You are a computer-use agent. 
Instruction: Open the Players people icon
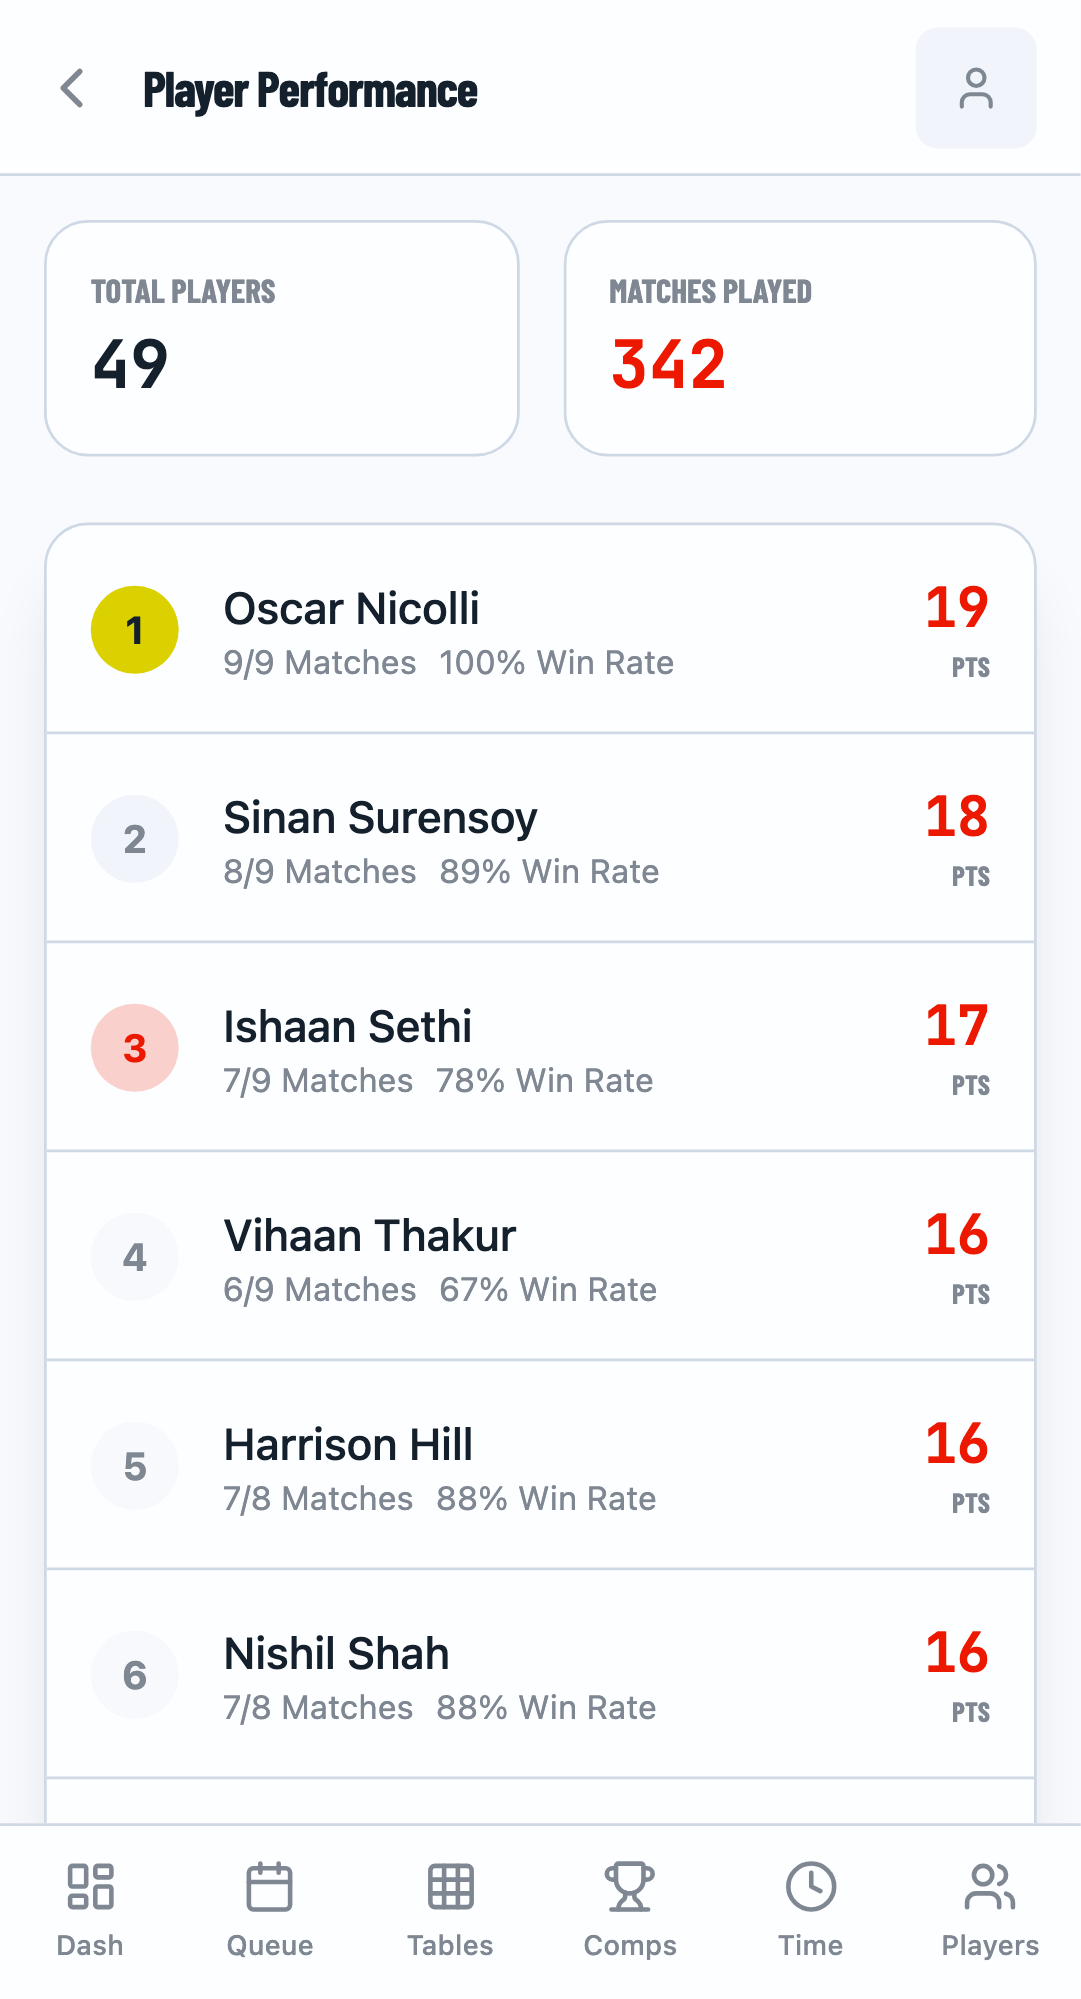(990, 1886)
